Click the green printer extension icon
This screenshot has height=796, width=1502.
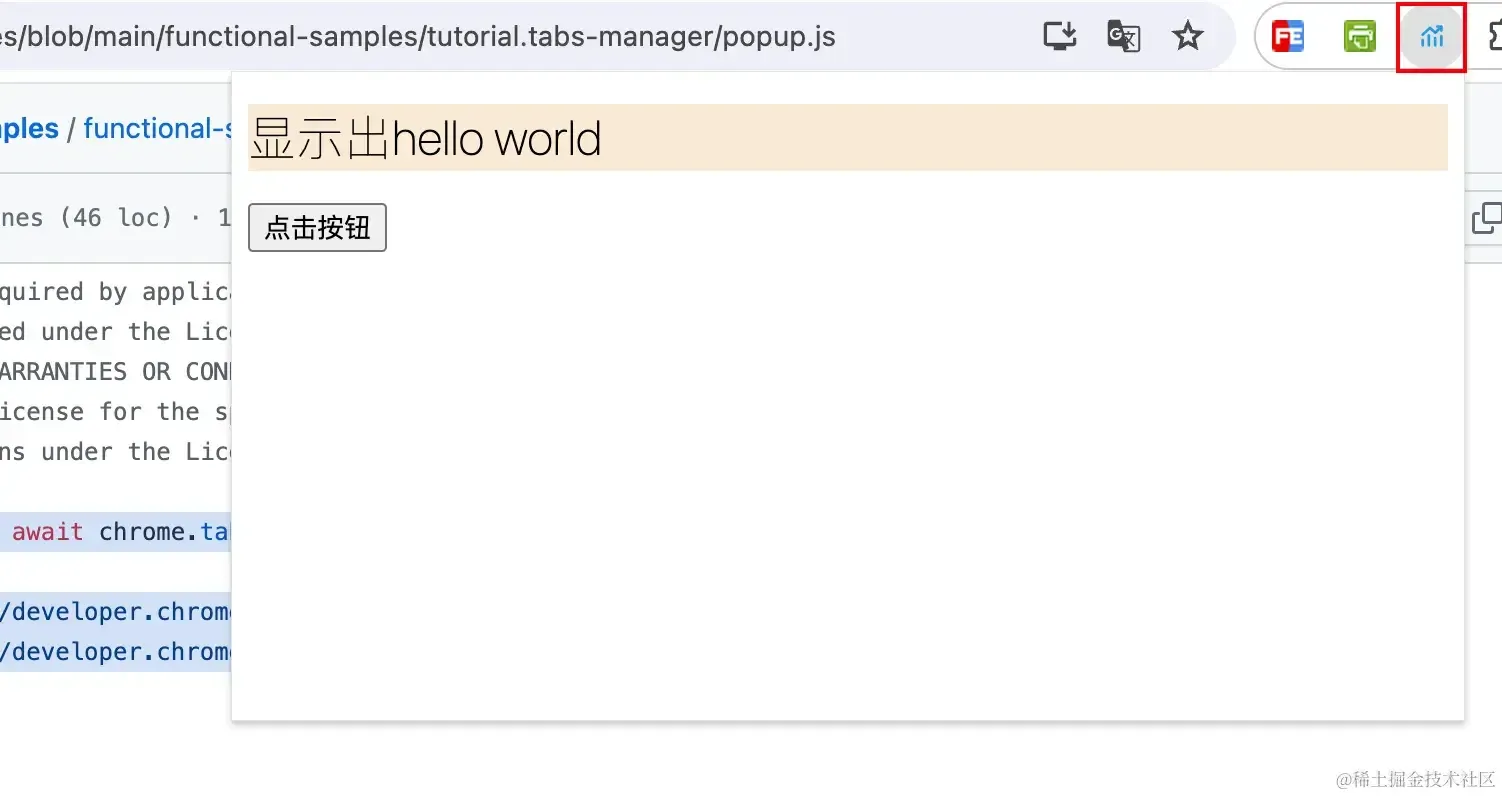(x=1360, y=37)
